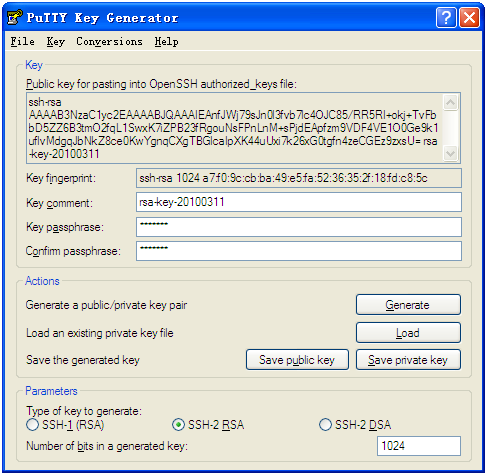Viewport: 487px width, 475px height.
Task: Open the Help menu
Action: point(166,42)
